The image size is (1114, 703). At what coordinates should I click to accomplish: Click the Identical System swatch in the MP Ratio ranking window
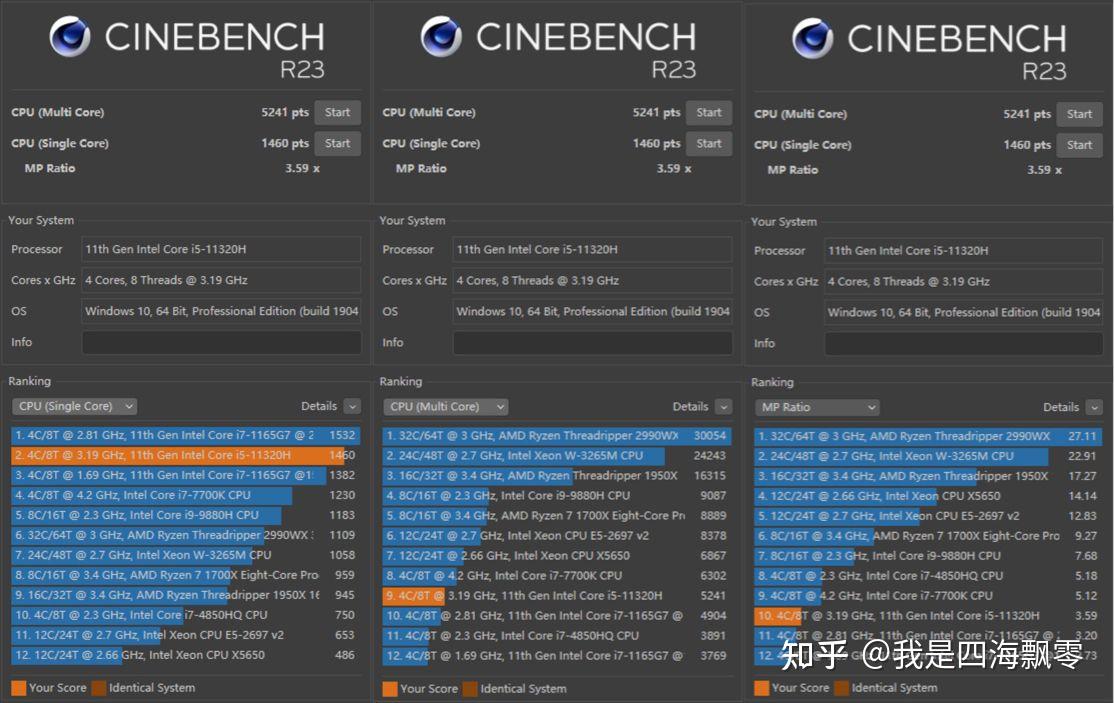[x=842, y=688]
